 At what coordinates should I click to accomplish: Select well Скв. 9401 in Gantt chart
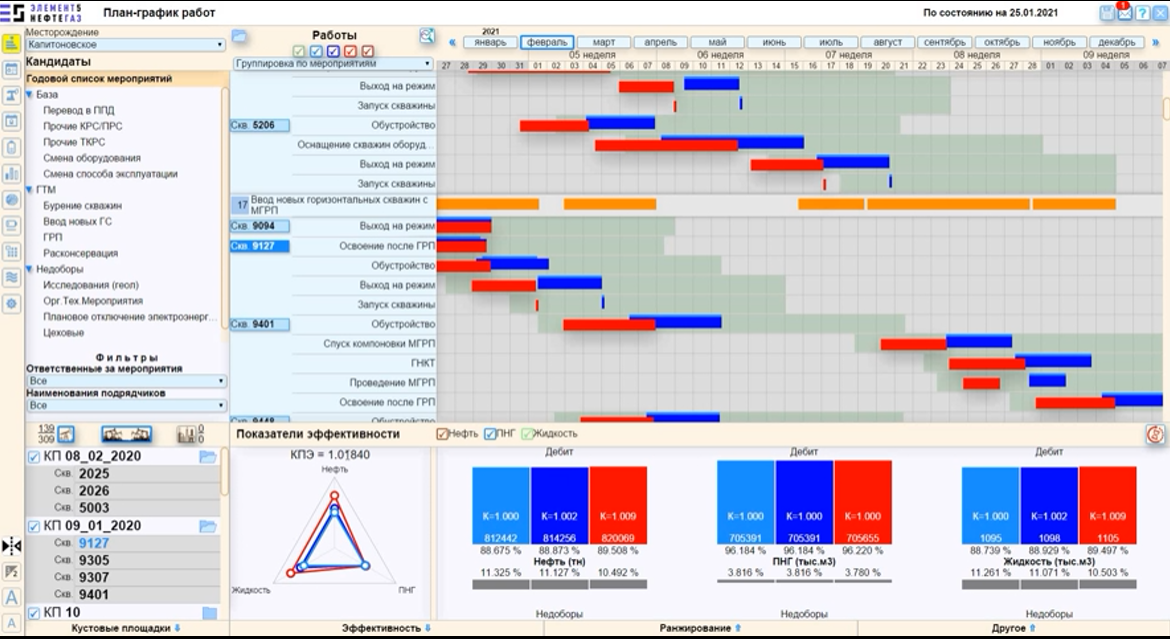[260, 325]
